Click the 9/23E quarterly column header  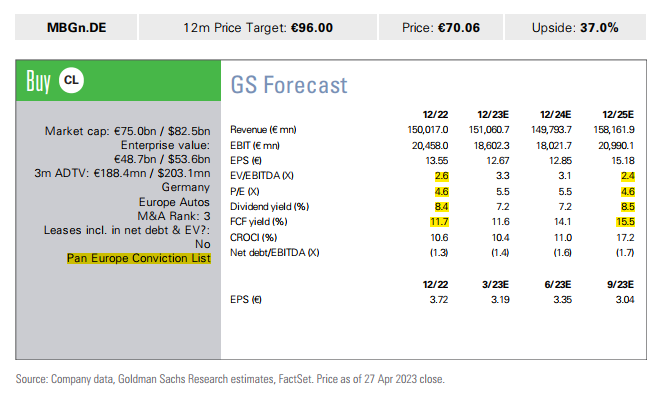pyautogui.click(x=621, y=285)
